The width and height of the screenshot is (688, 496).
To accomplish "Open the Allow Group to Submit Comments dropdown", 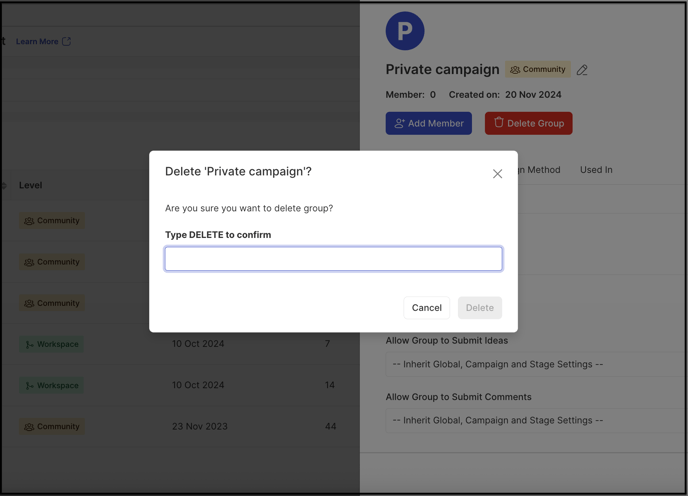I will click(537, 420).
